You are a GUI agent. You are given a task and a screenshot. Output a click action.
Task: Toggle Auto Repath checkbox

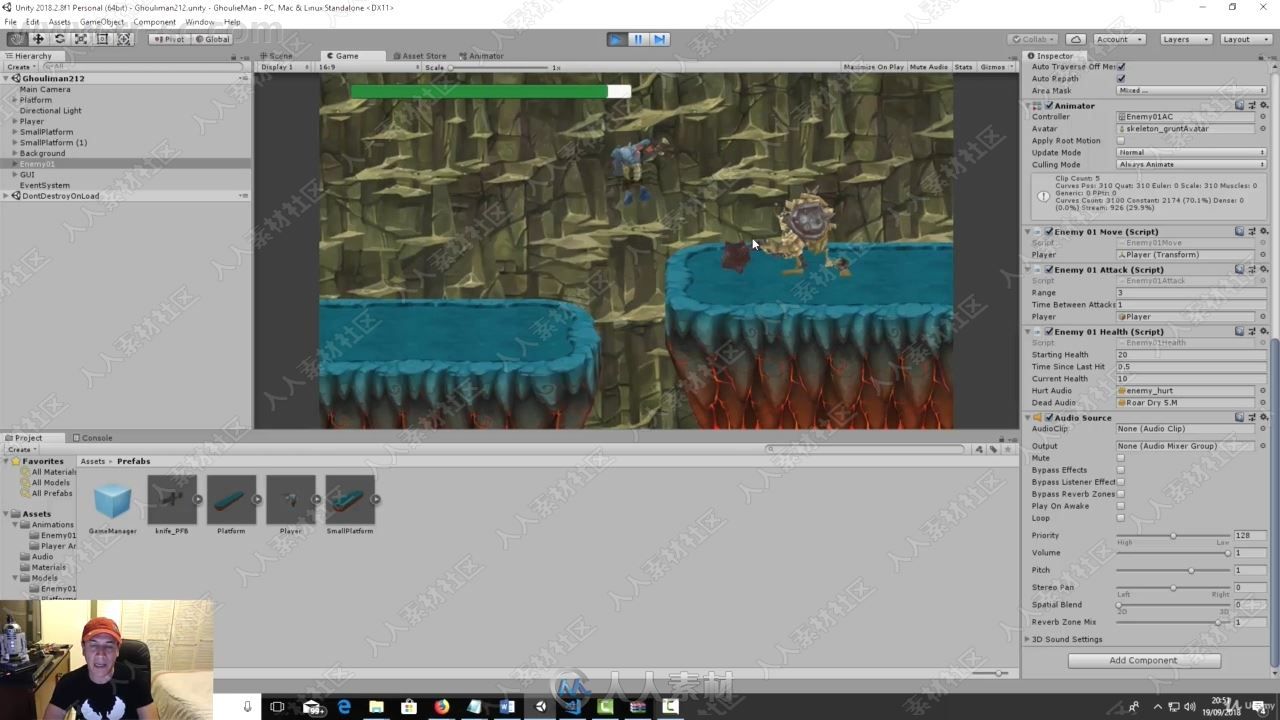pos(1121,79)
